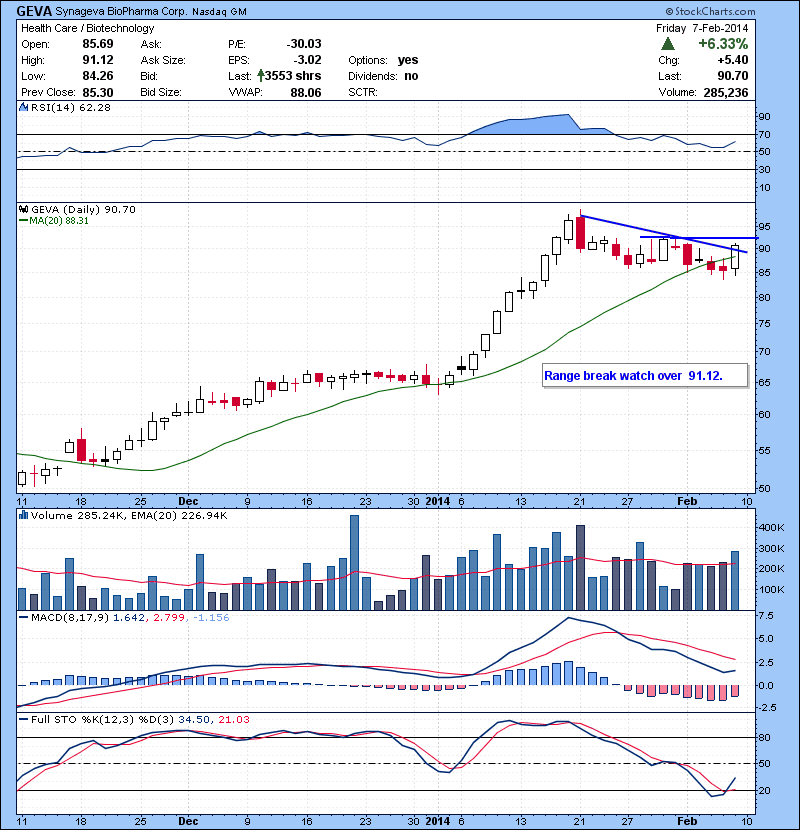Click the Full STO %K value 34.50

192,719
